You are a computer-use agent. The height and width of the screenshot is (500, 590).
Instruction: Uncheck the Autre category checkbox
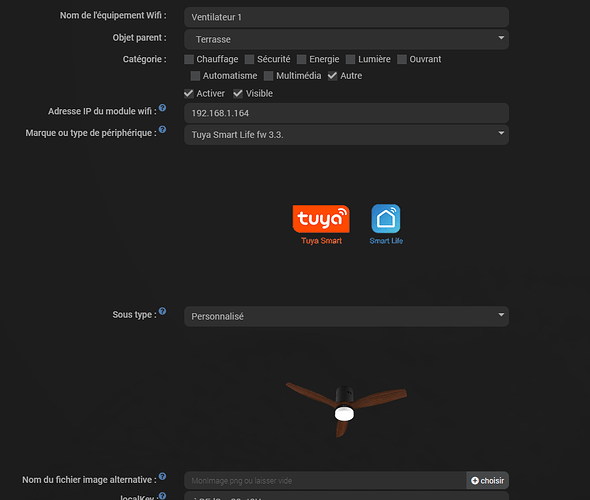[x=332, y=76]
